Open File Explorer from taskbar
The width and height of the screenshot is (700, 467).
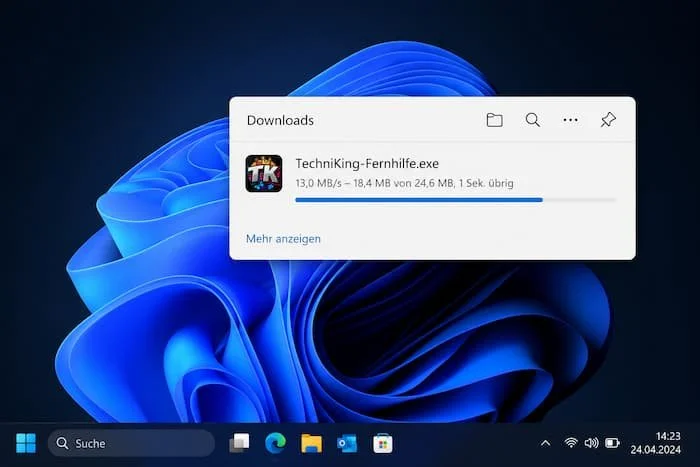coord(311,443)
